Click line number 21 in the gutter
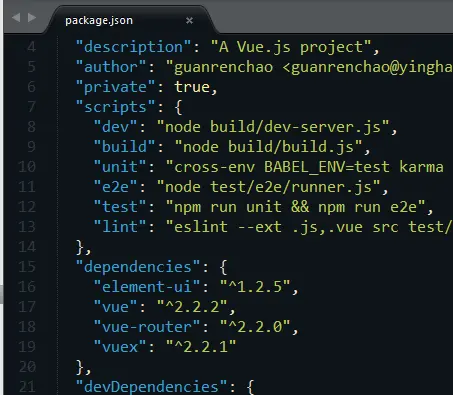Image resolution: width=453 pixels, height=395 pixels. click(27, 387)
